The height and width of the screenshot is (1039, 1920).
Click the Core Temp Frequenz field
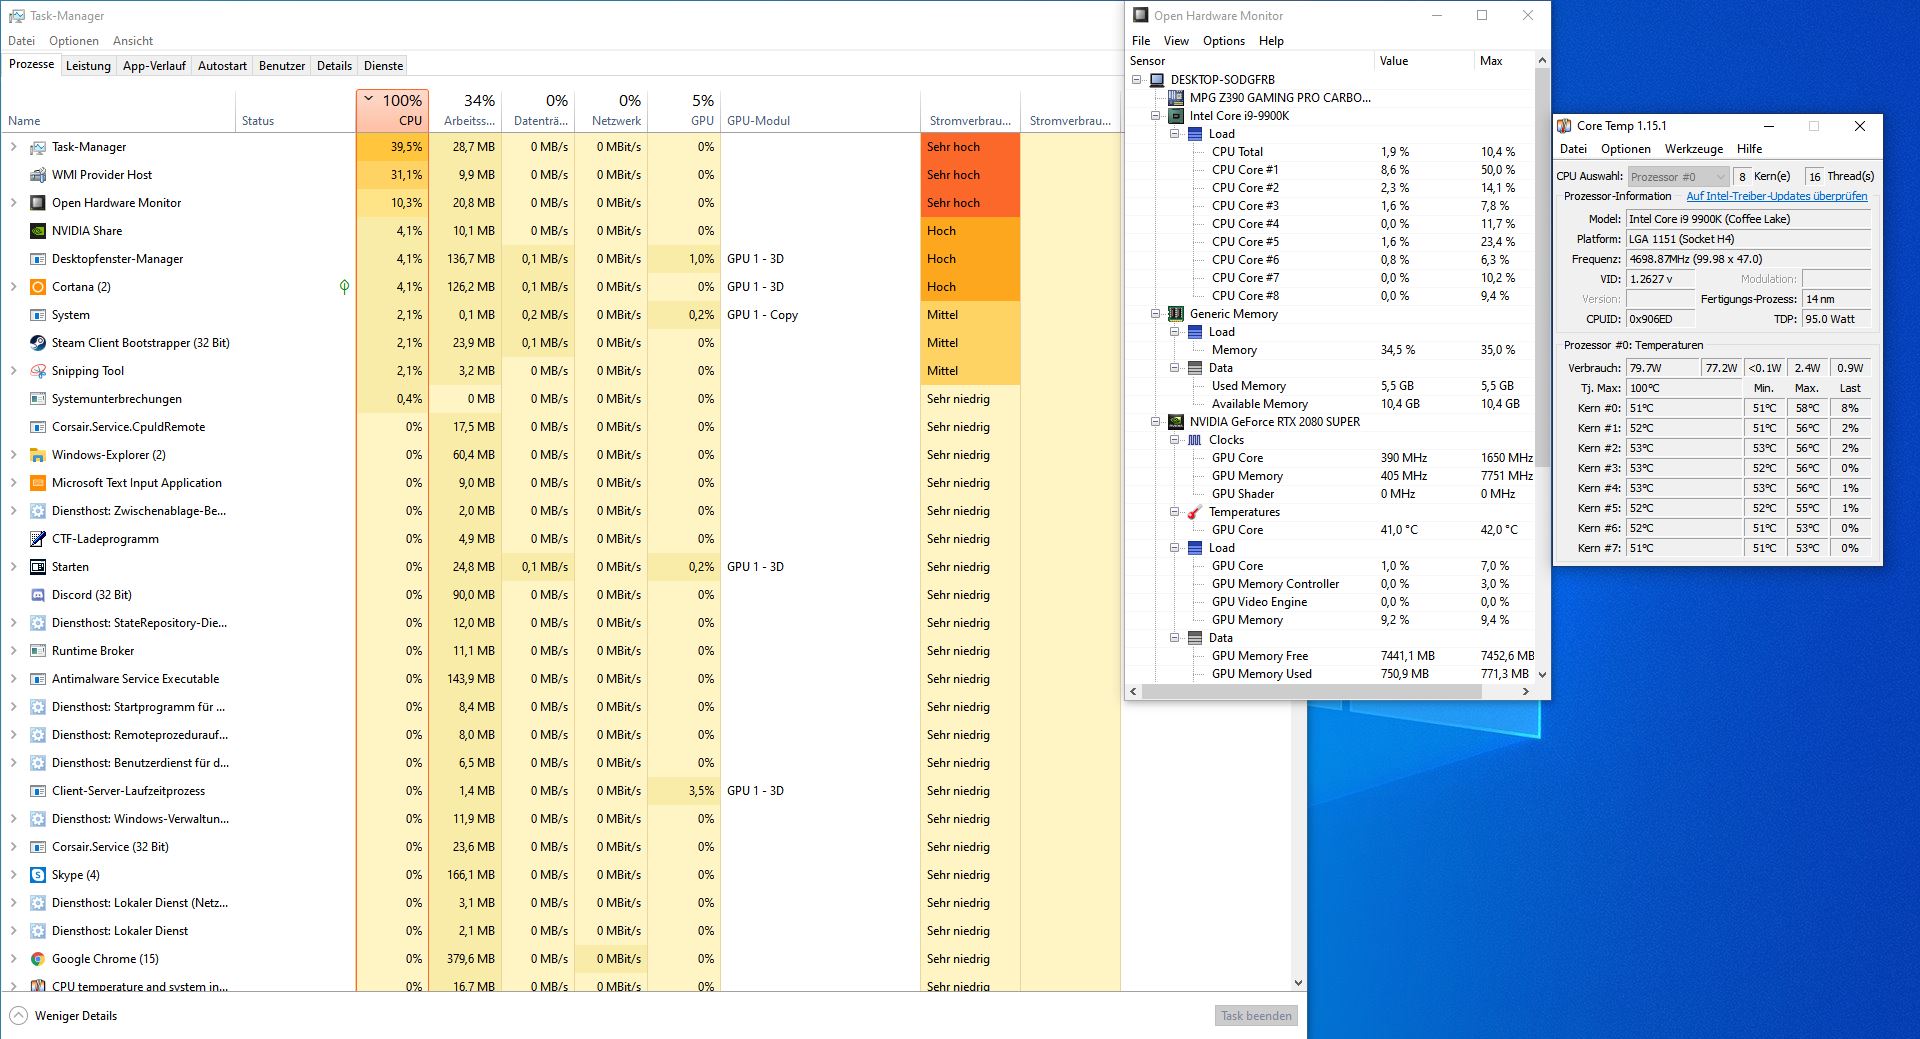[x=1748, y=259]
